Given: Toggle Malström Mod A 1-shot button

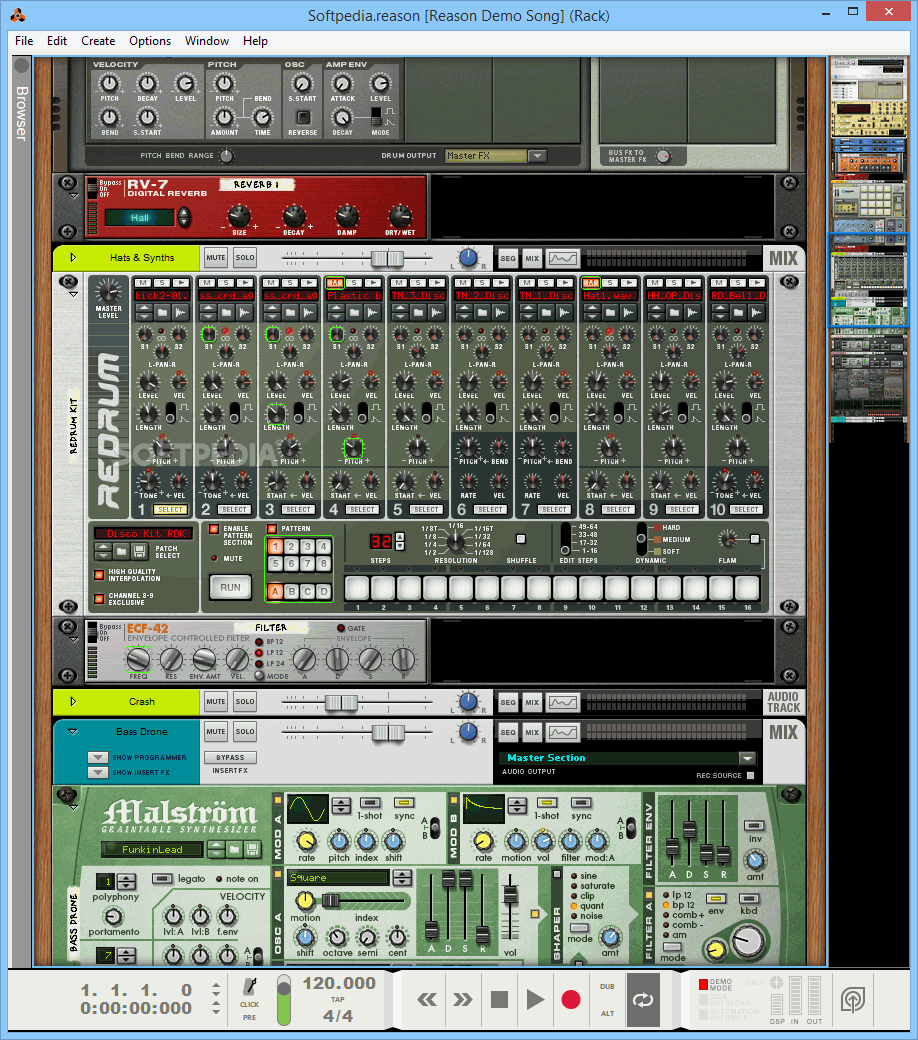Looking at the screenshot, I should point(370,803).
